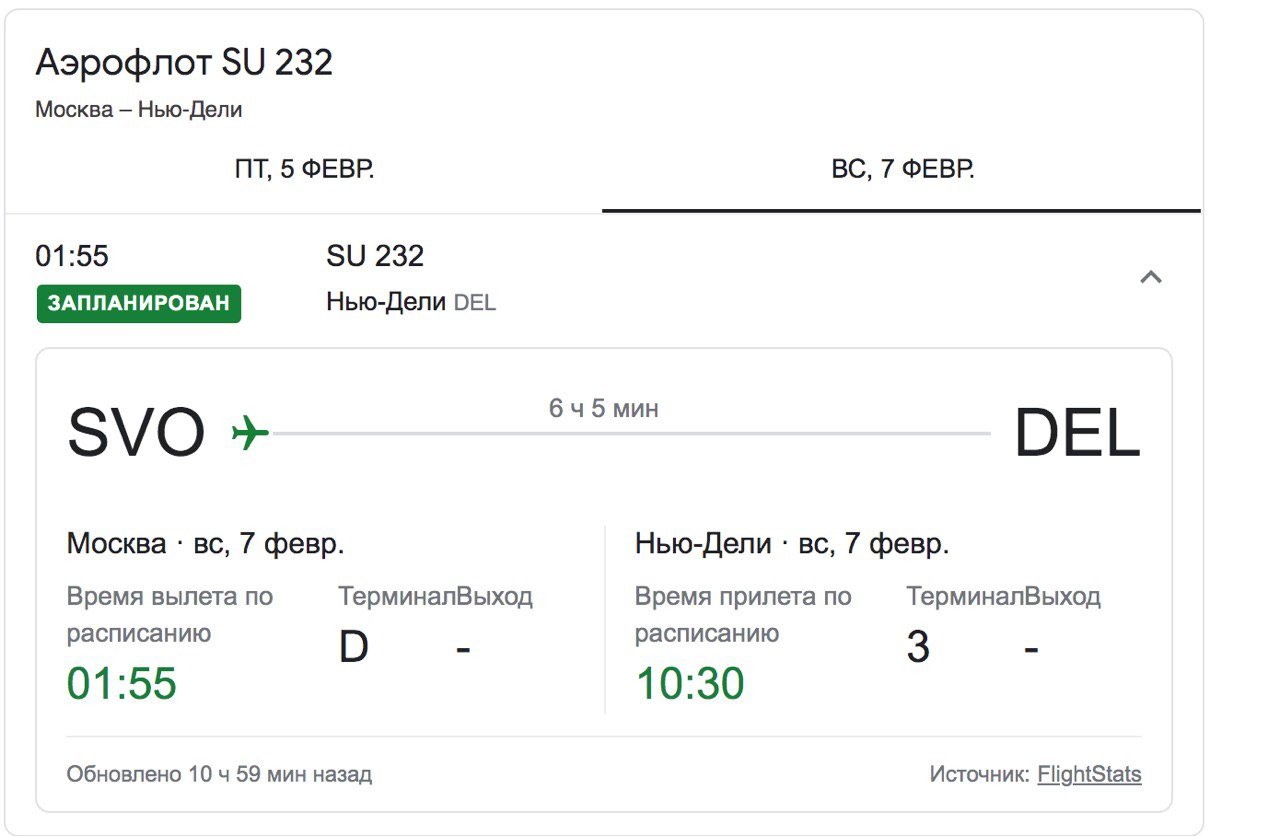This screenshot has height=836, width=1280.
Task: Open the FlightStats source link
Action: click(1089, 774)
